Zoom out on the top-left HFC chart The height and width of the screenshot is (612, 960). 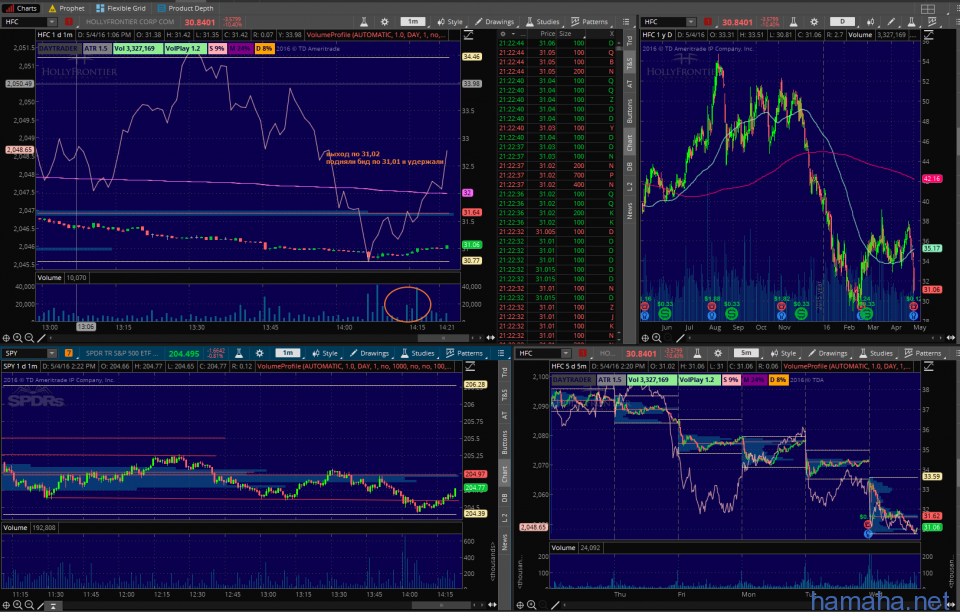click(29, 338)
